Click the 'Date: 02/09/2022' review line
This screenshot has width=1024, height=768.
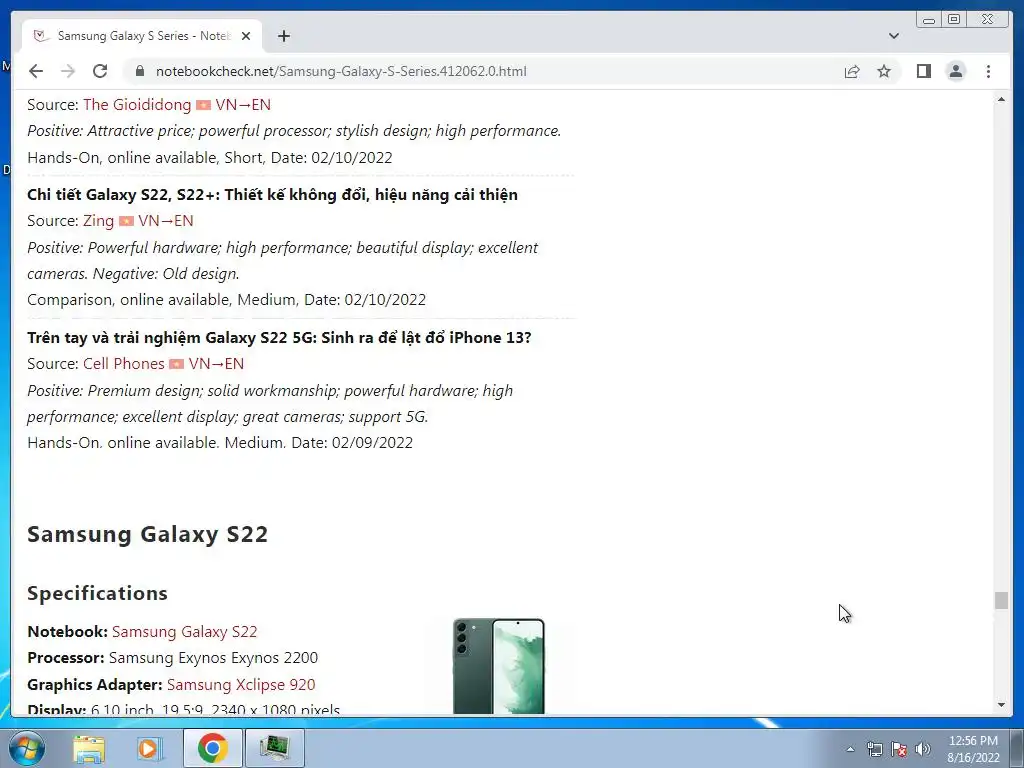click(220, 443)
